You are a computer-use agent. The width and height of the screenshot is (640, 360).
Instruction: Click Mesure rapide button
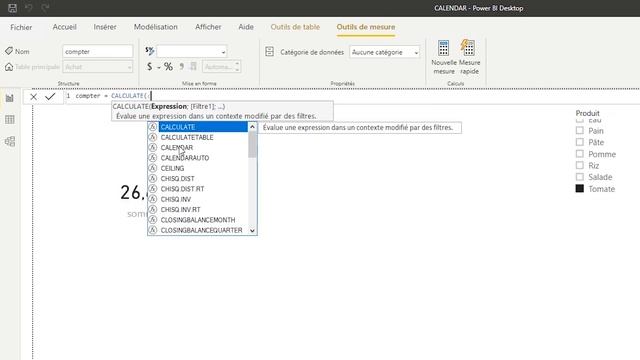(469, 57)
